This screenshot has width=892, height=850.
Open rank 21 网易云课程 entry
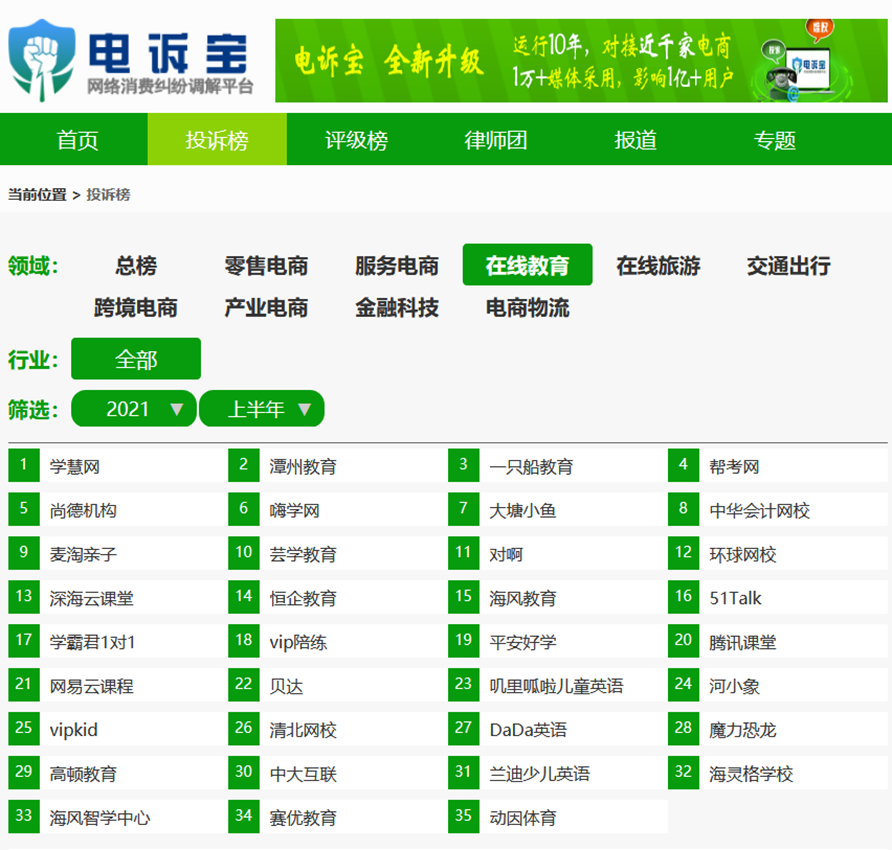tap(118, 684)
